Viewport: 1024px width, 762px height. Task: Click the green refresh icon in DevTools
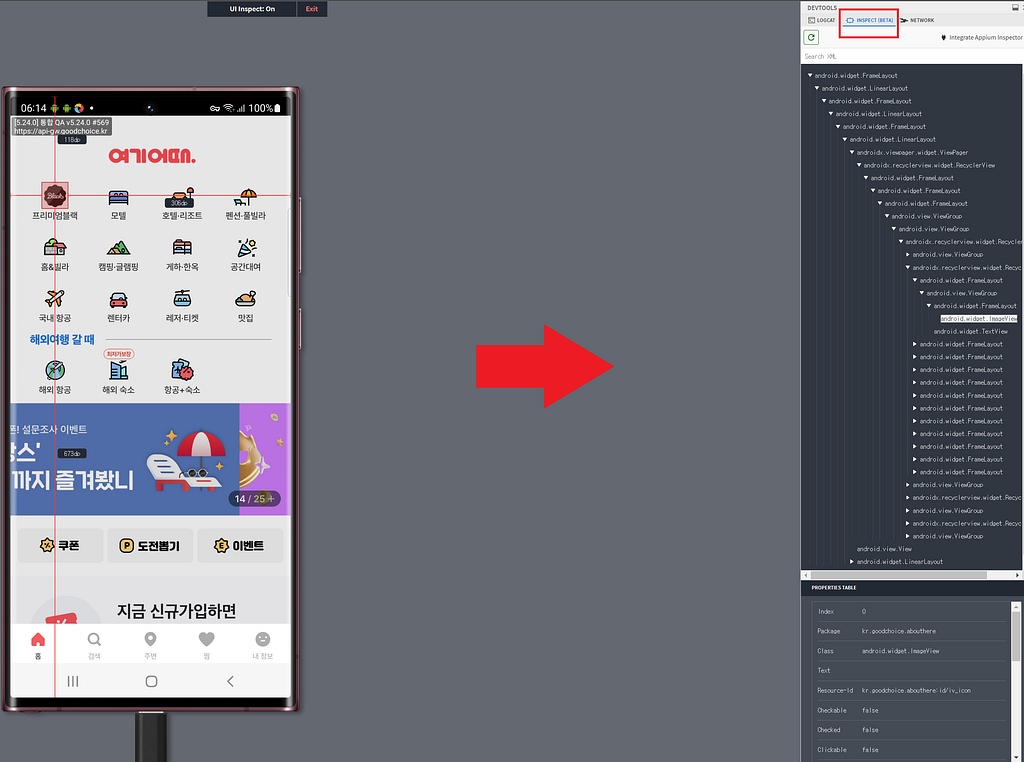(x=810, y=37)
